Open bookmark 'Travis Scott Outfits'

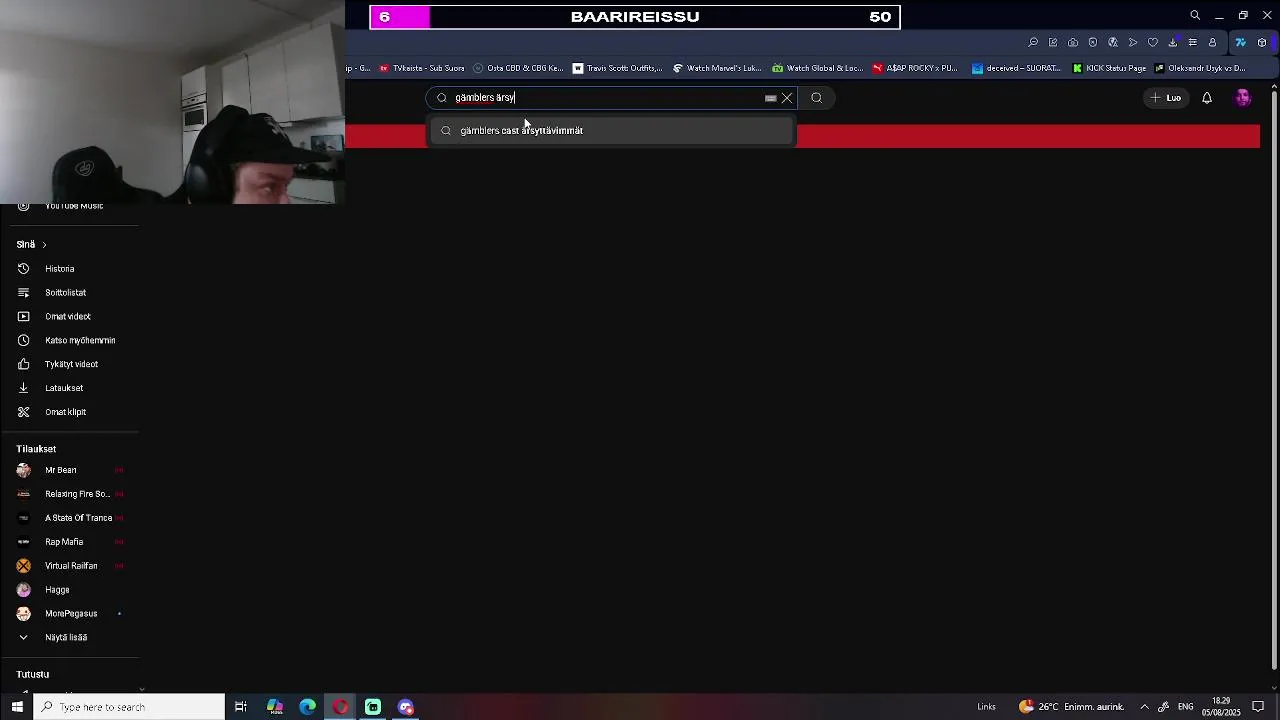pyautogui.click(x=617, y=68)
